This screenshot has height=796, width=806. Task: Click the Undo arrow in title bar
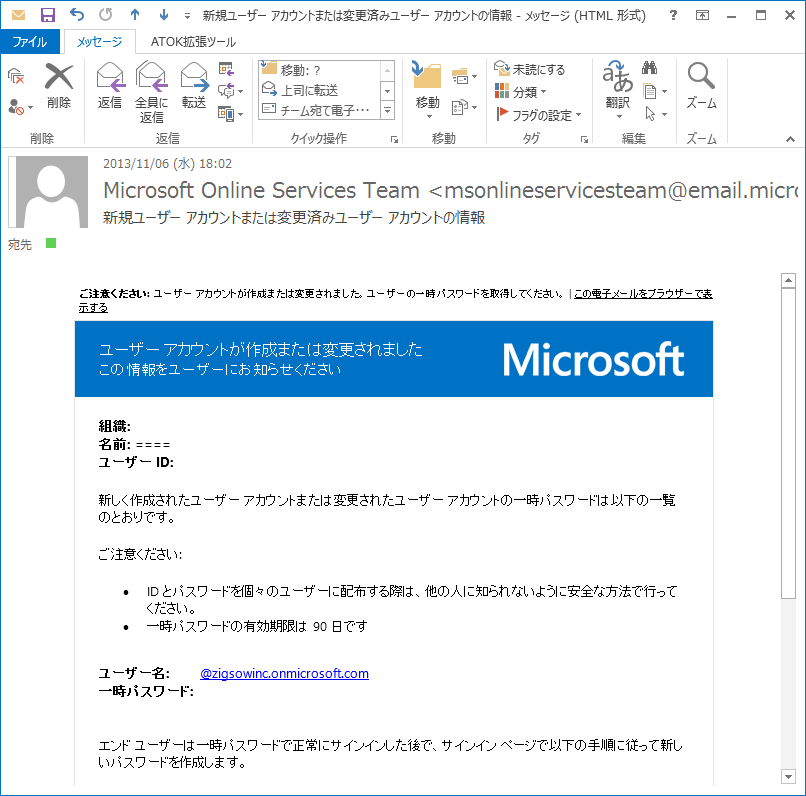point(77,15)
